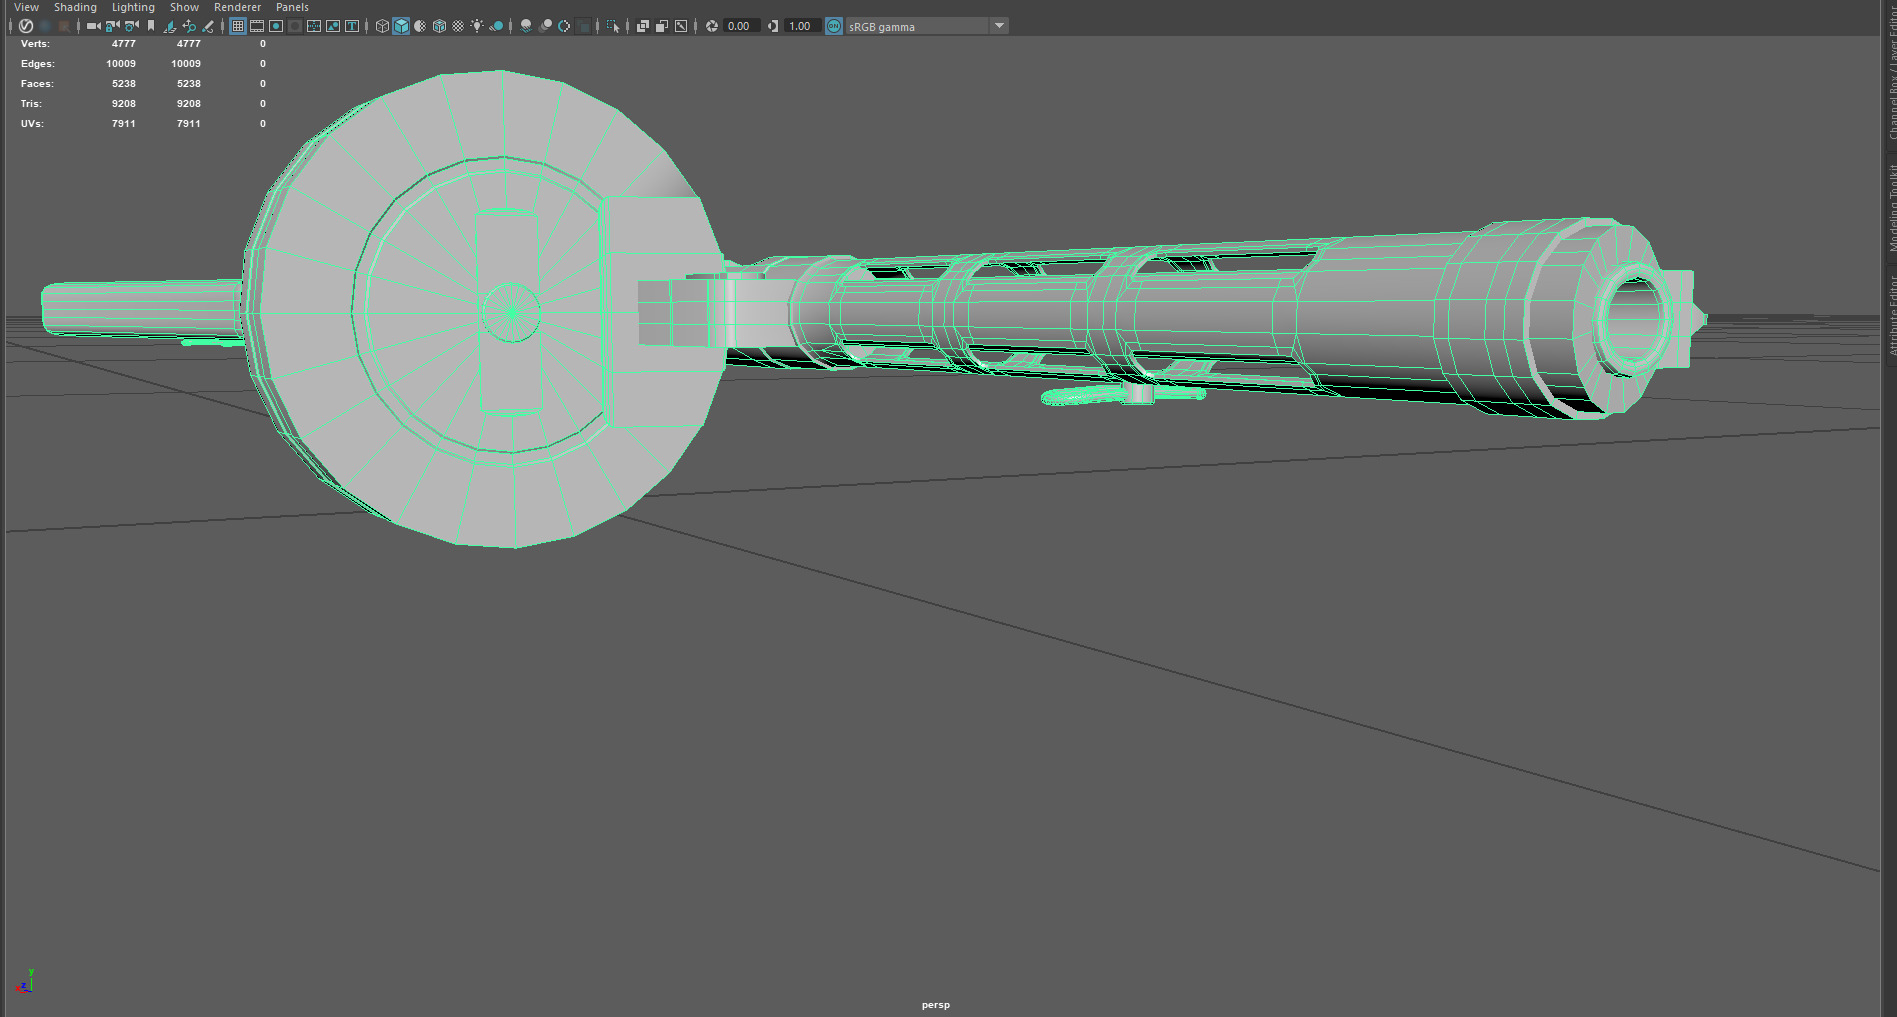Click the Shadows icon
Screen dimensions: 1897x1017
point(496,26)
